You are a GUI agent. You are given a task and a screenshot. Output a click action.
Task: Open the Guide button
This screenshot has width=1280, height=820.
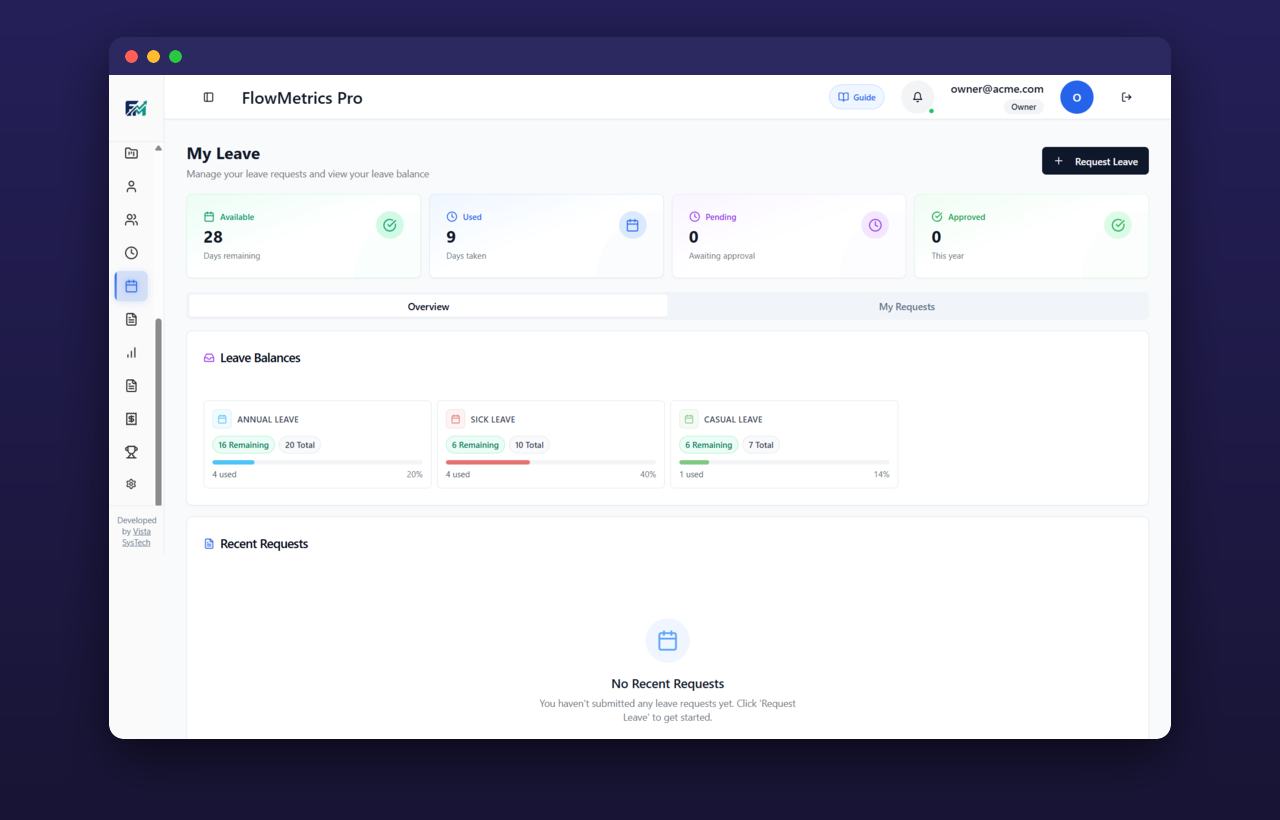click(857, 97)
